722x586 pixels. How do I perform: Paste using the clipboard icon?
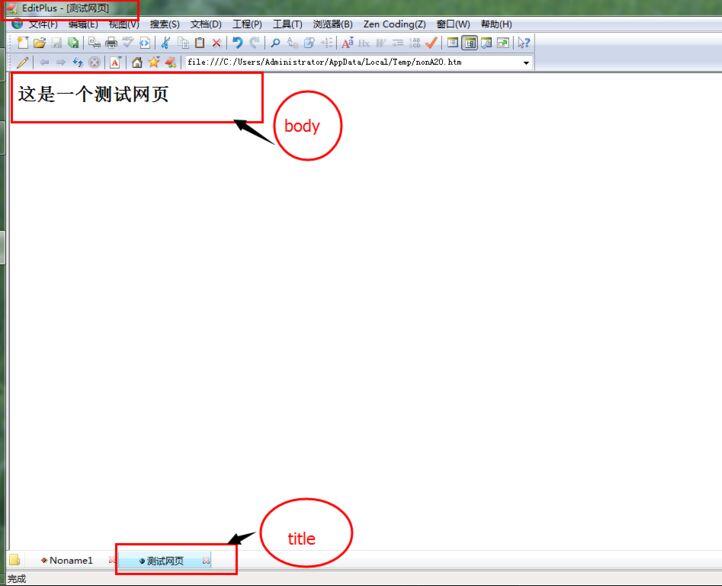click(199, 43)
